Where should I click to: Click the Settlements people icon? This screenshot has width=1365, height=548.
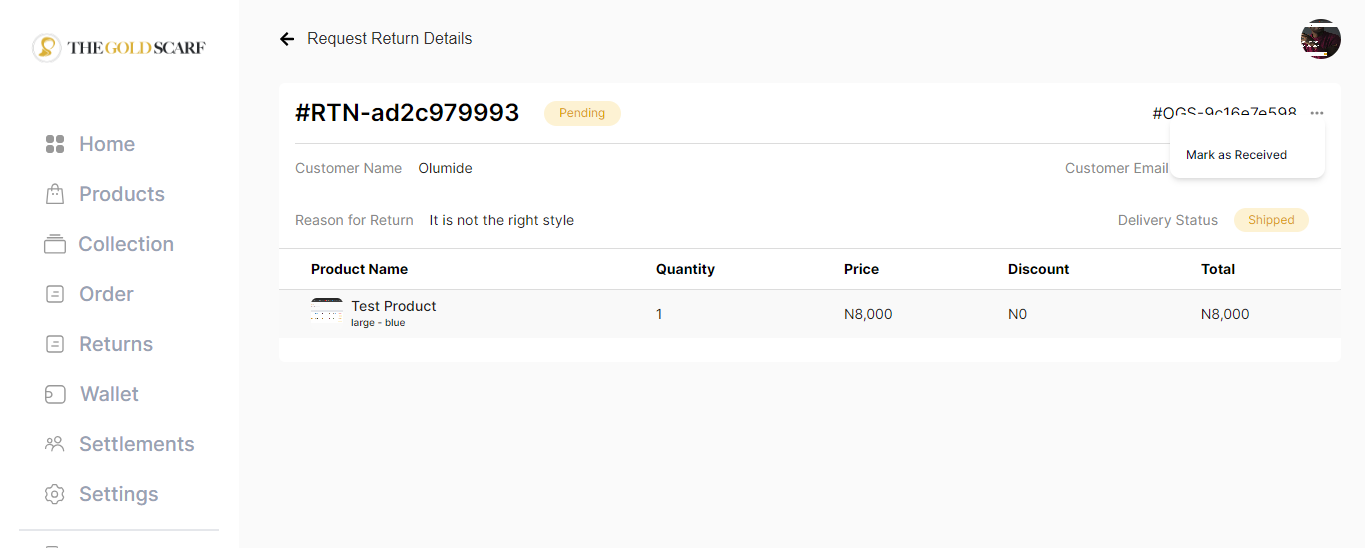[x=55, y=444]
